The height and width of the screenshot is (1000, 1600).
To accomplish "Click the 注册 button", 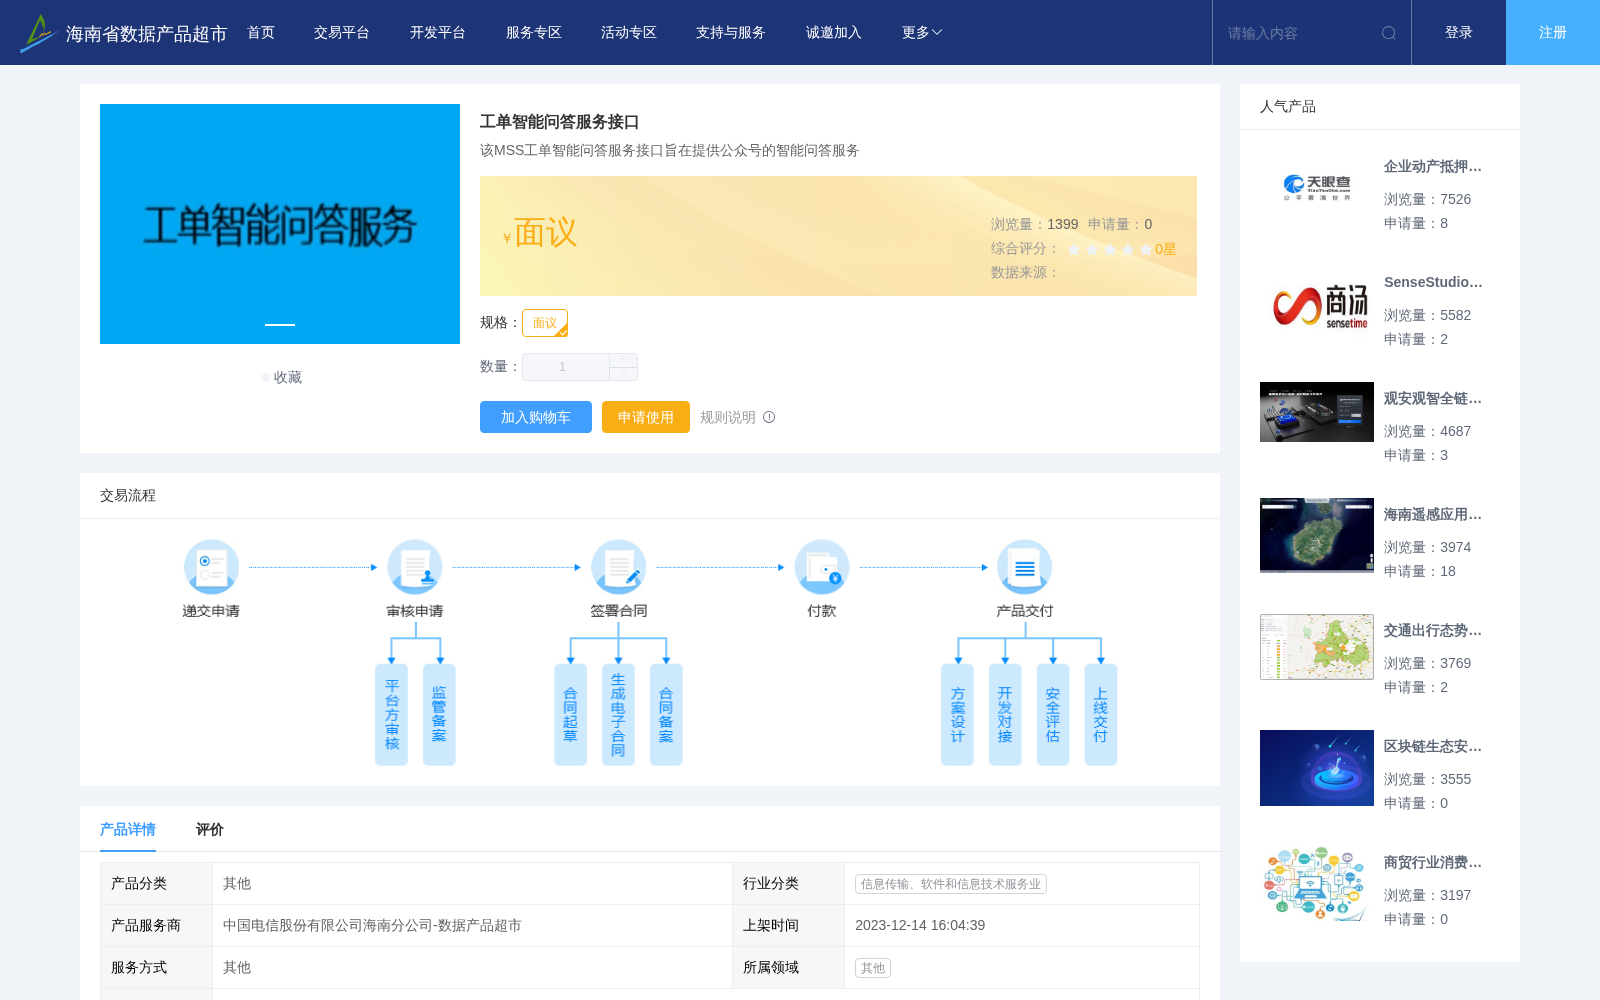I will click(x=1553, y=33).
